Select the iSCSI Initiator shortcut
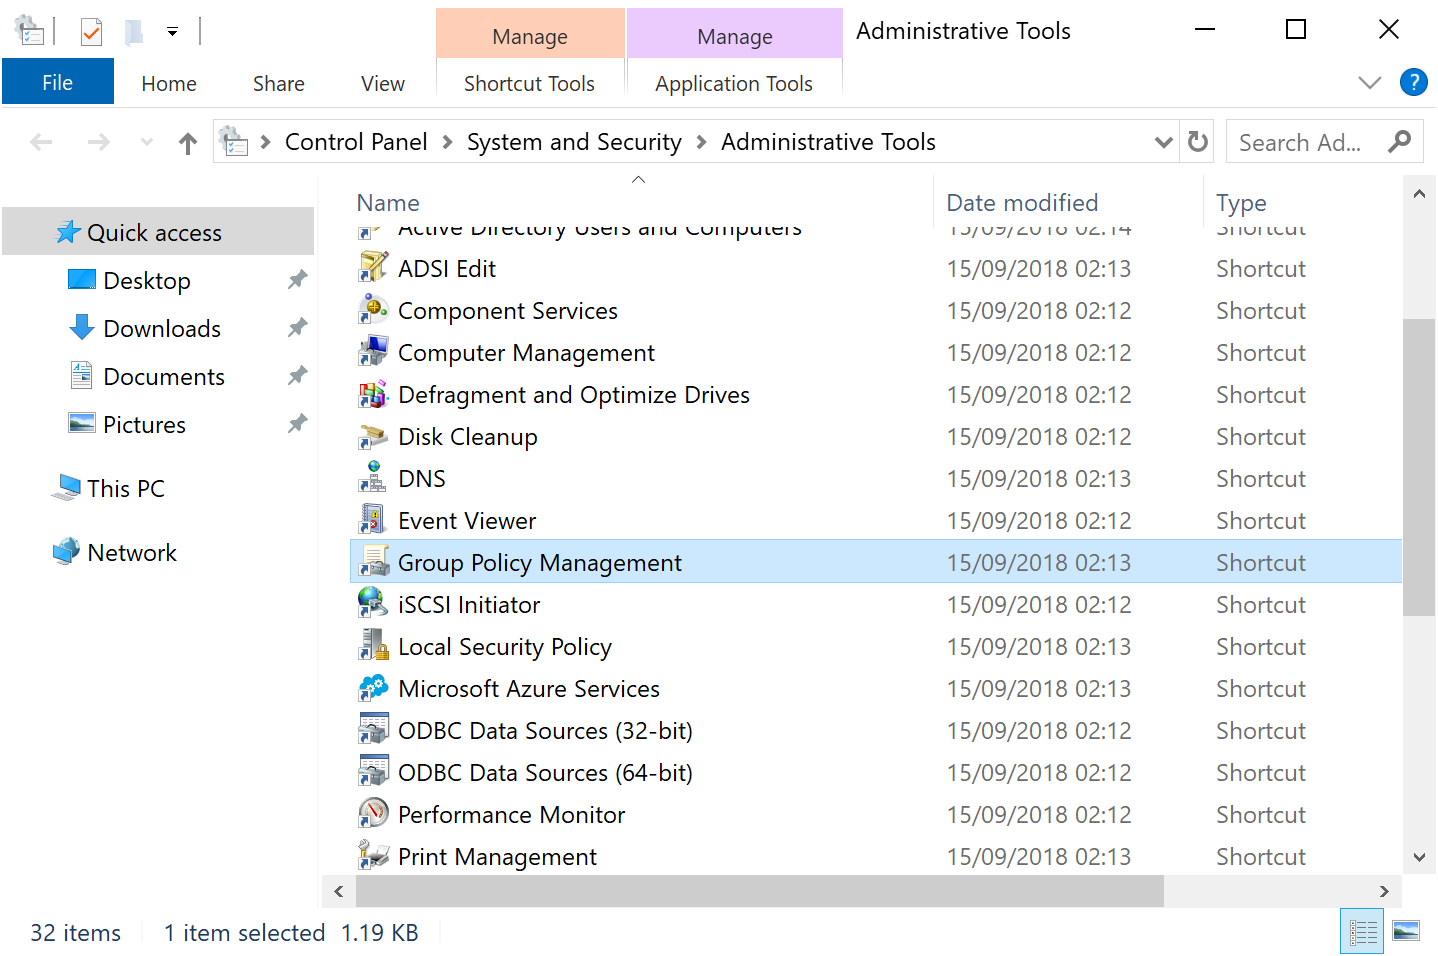The image size is (1438, 956). 468,604
